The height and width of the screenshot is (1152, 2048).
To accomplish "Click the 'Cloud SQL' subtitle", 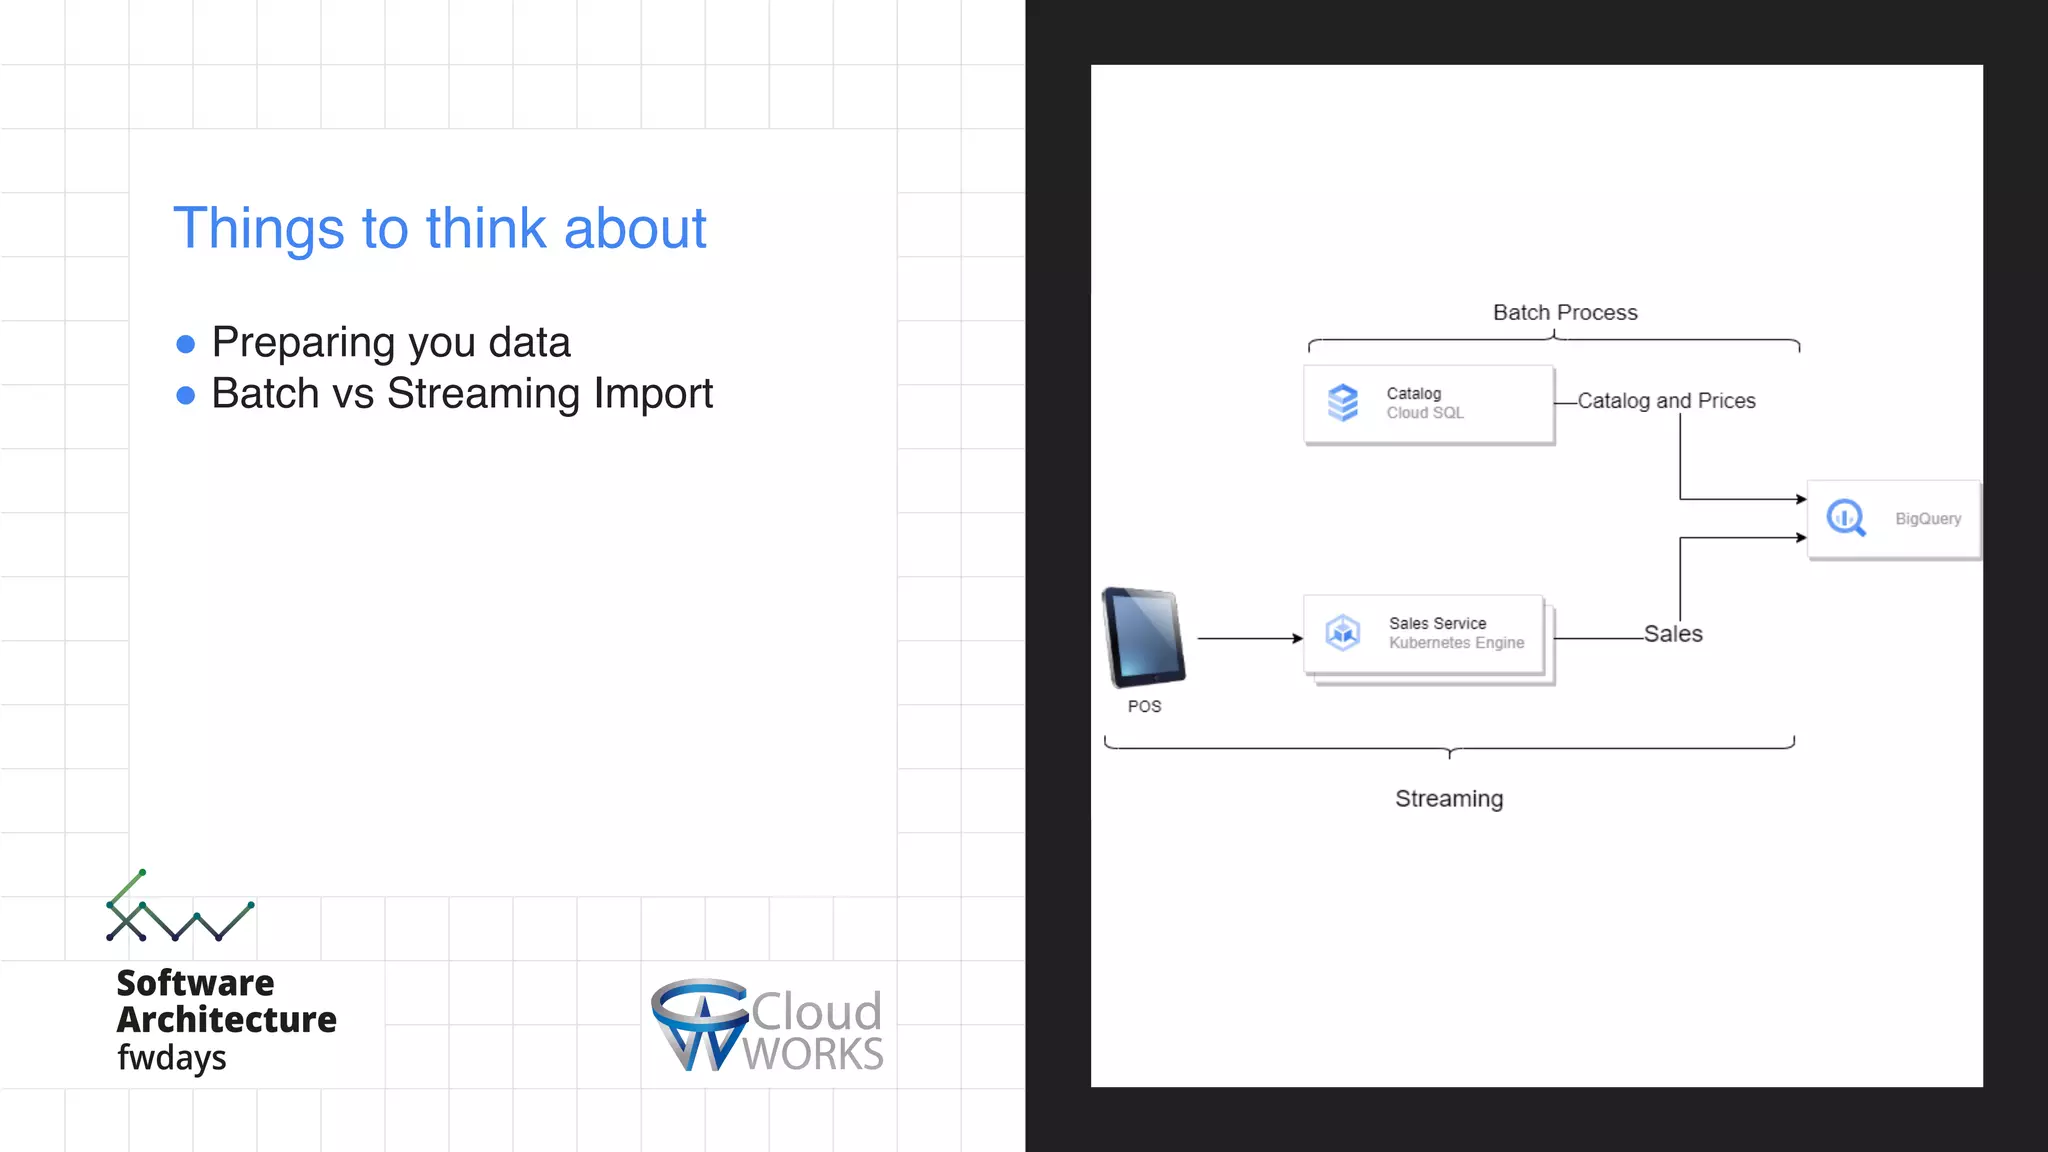I will pyautogui.click(x=1424, y=413).
